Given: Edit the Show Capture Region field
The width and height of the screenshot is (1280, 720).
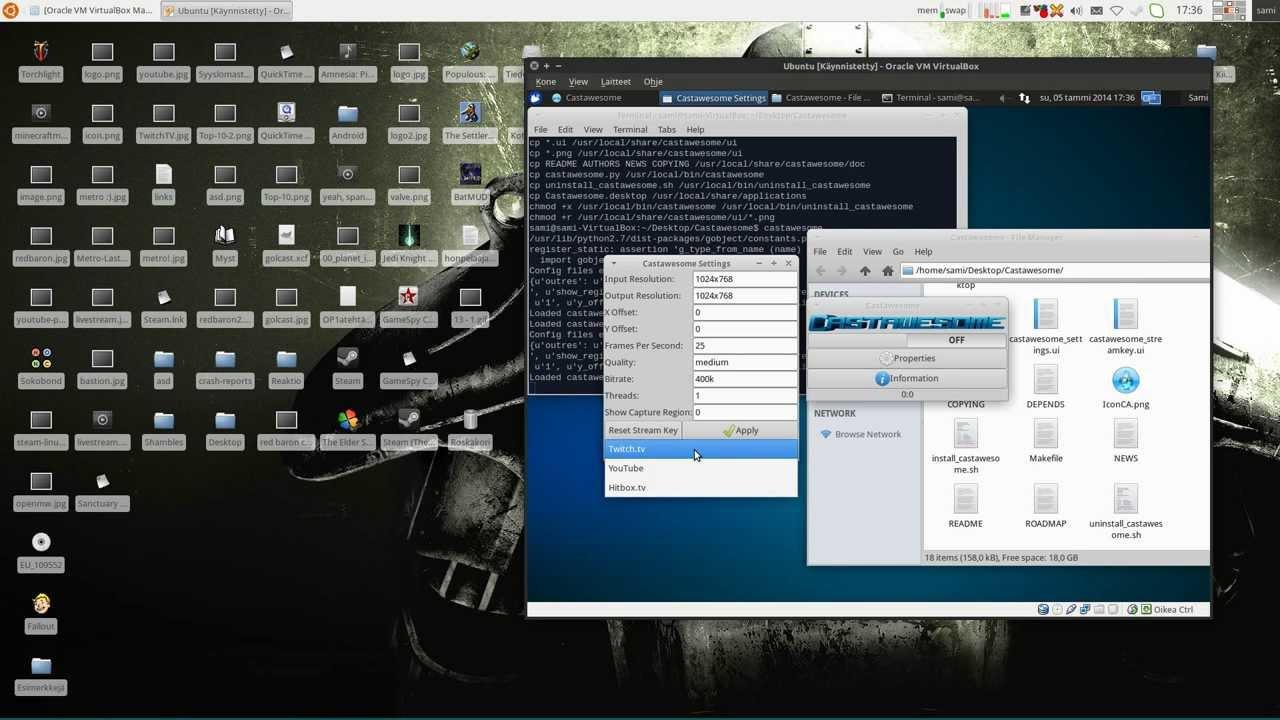Looking at the screenshot, I should 745,412.
